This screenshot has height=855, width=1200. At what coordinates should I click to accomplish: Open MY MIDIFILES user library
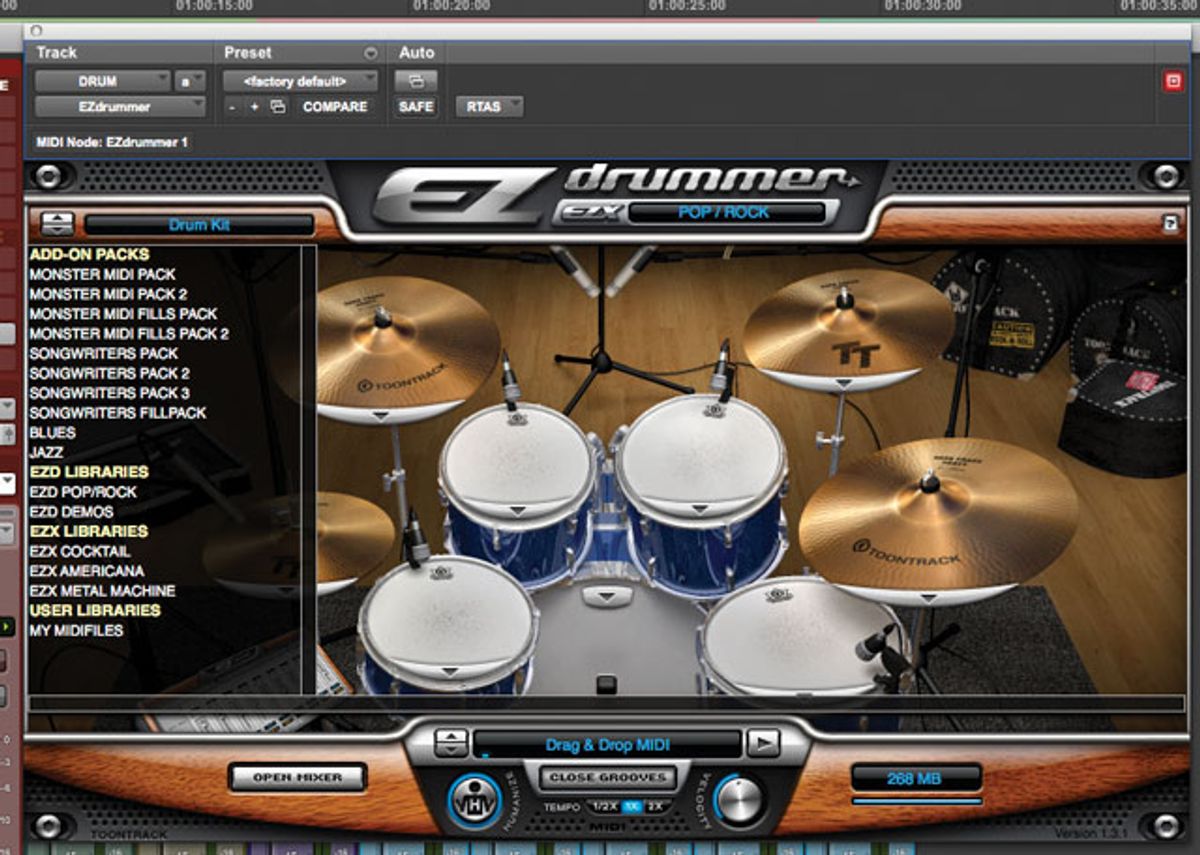76,630
